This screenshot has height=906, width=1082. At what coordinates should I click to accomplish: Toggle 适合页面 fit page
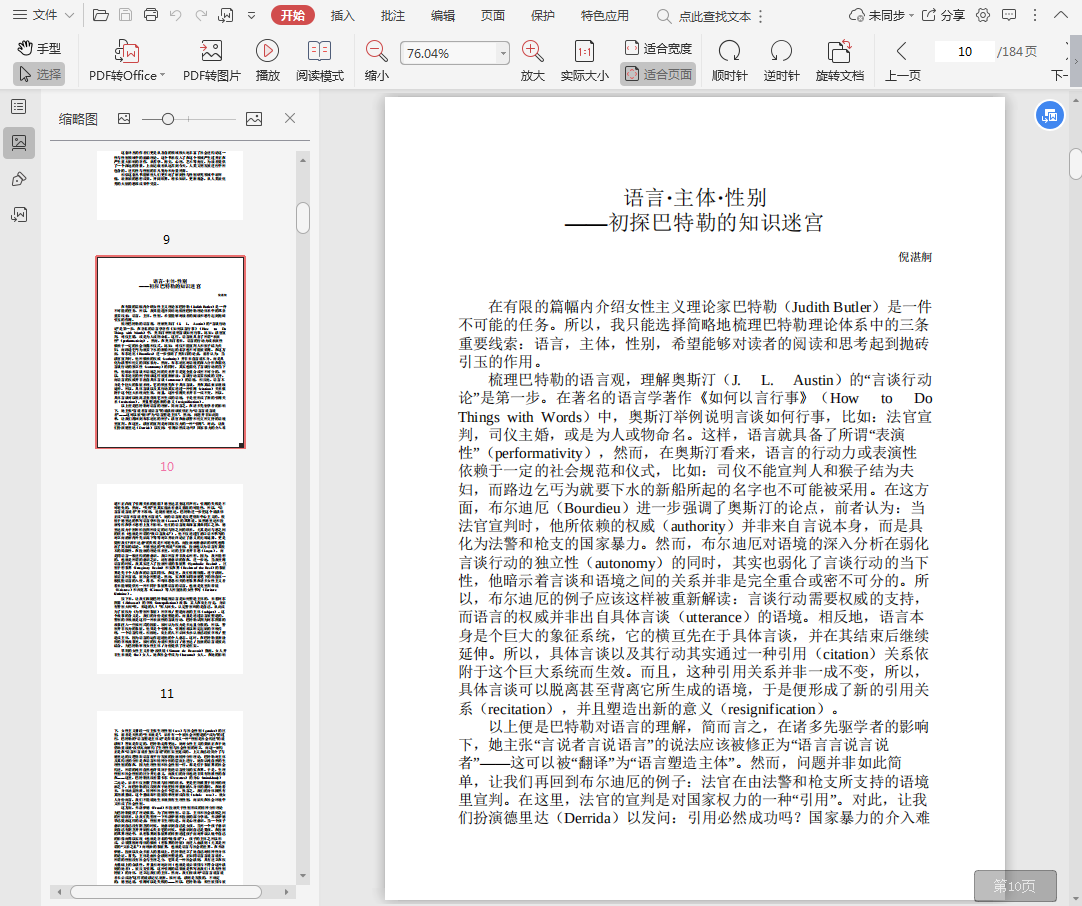pyautogui.click(x=658, y=74)
